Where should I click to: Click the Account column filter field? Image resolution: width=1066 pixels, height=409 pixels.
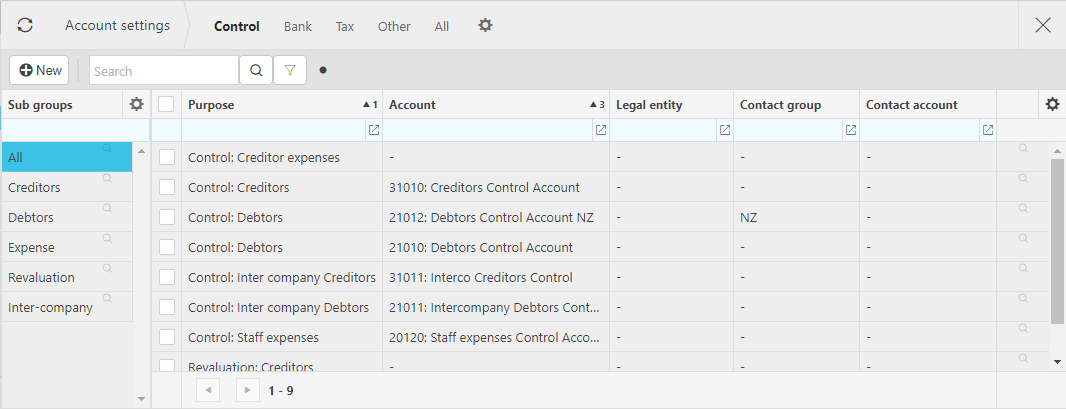(488, 130)
